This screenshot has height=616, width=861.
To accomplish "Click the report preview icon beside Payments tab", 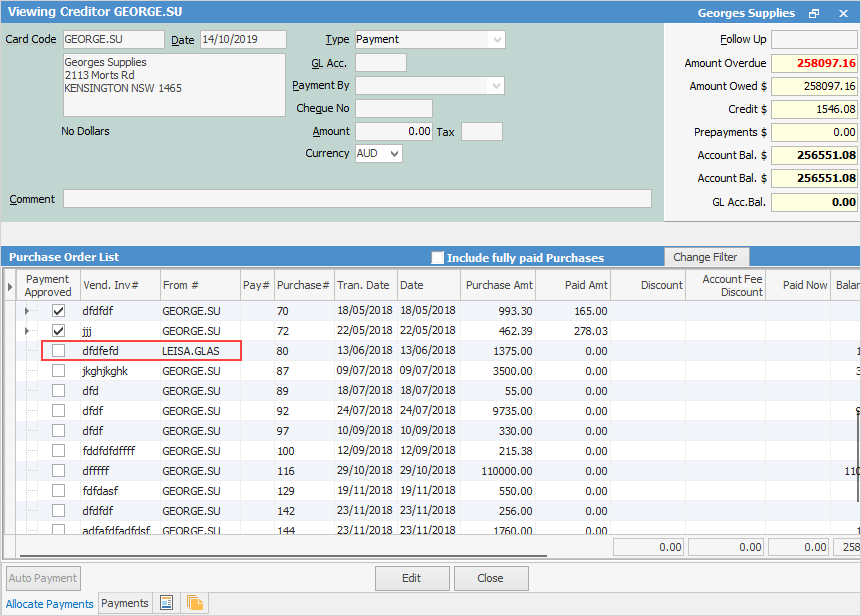I will point(166,603).
